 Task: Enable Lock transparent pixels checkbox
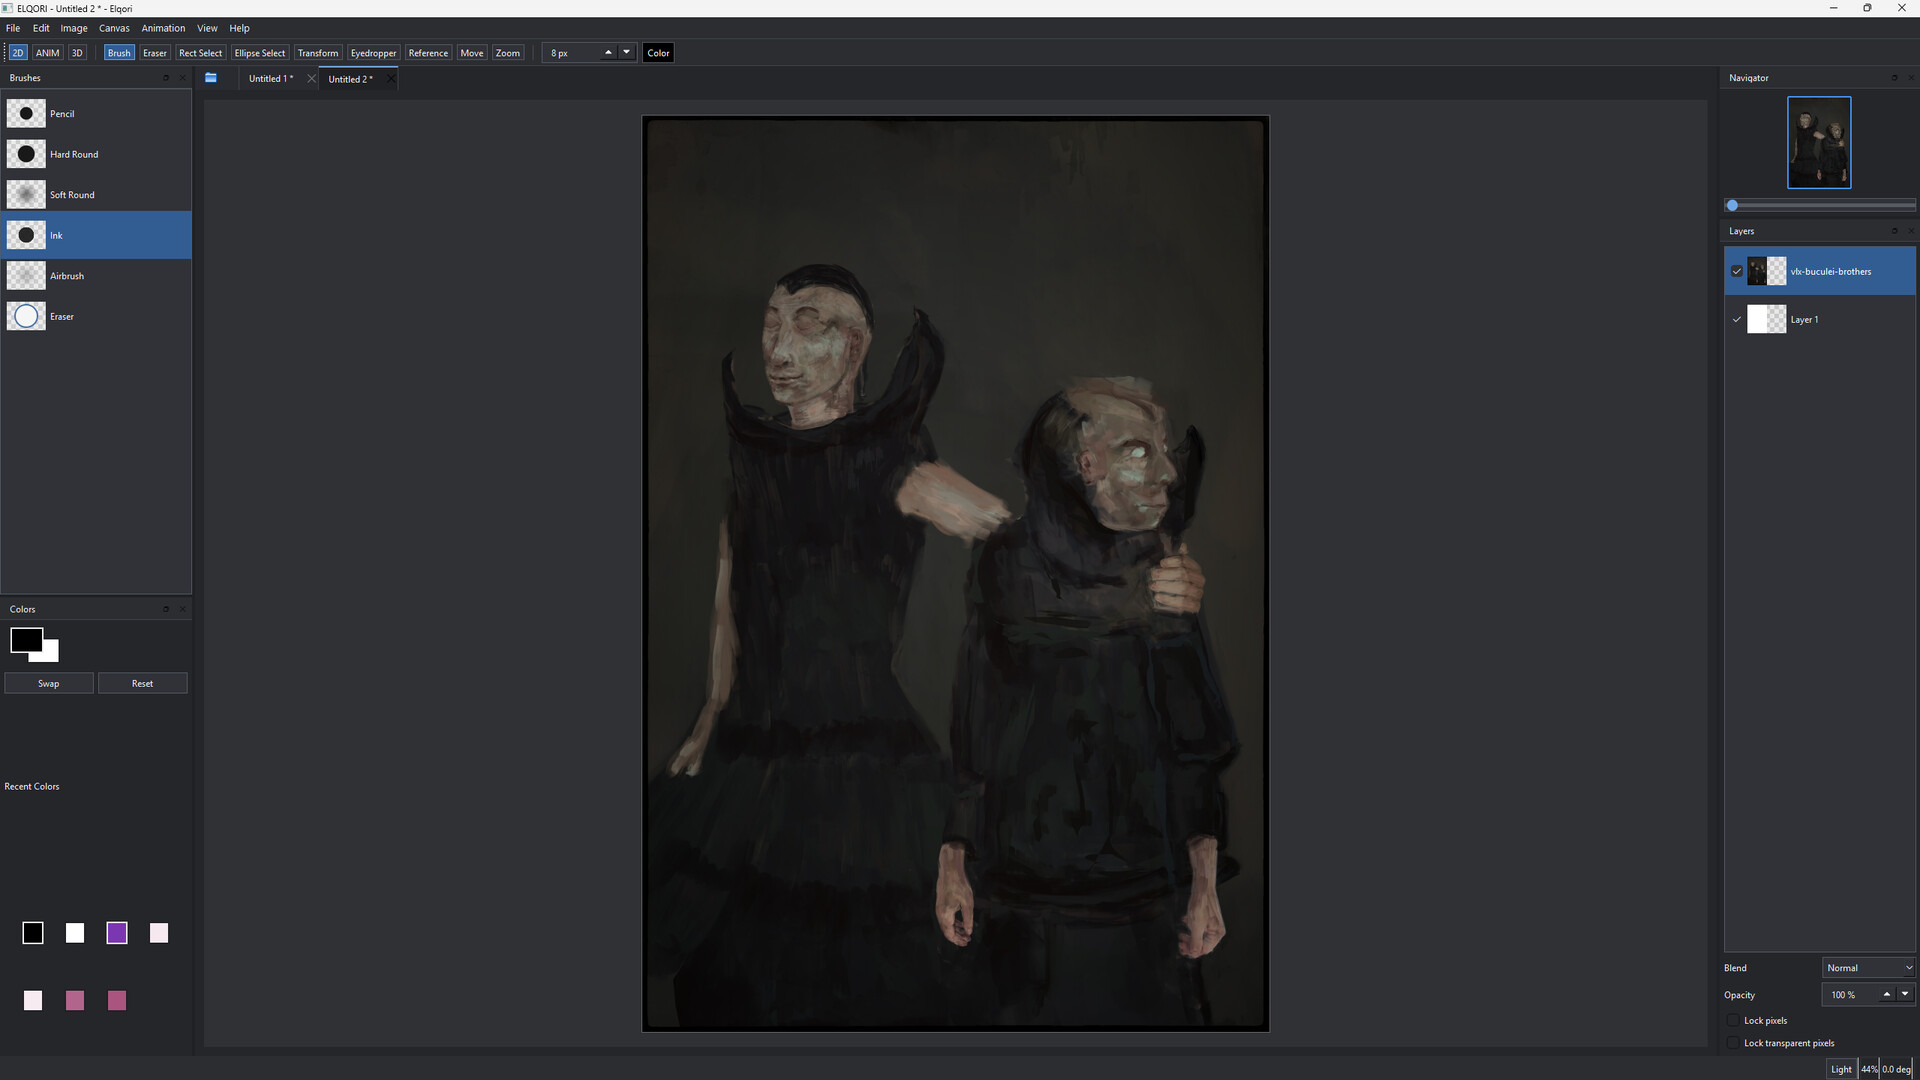pyautogui.click(x=1734, y=1043)
